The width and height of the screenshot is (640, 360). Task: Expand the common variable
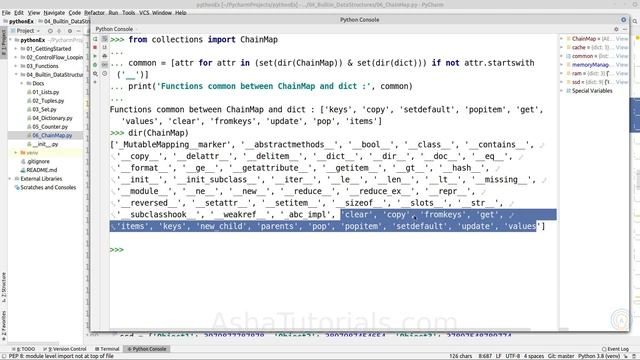coord(562,56)
